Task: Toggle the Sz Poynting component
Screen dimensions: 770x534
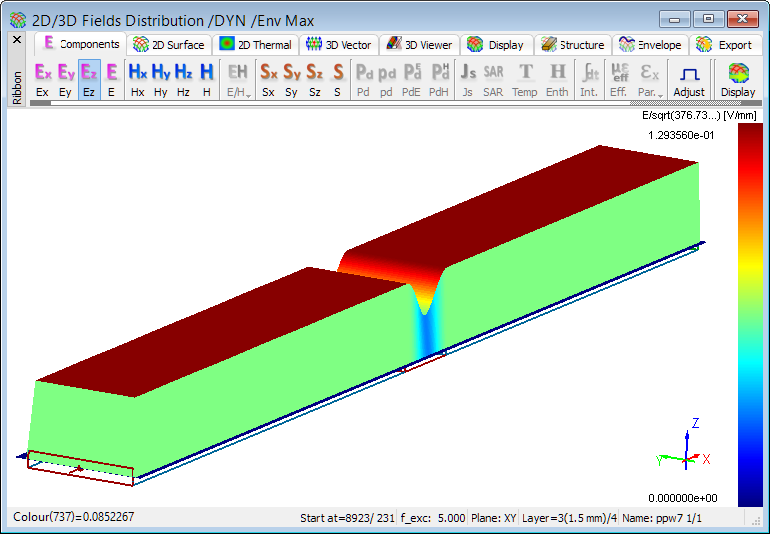Action: tap(314, 80)
